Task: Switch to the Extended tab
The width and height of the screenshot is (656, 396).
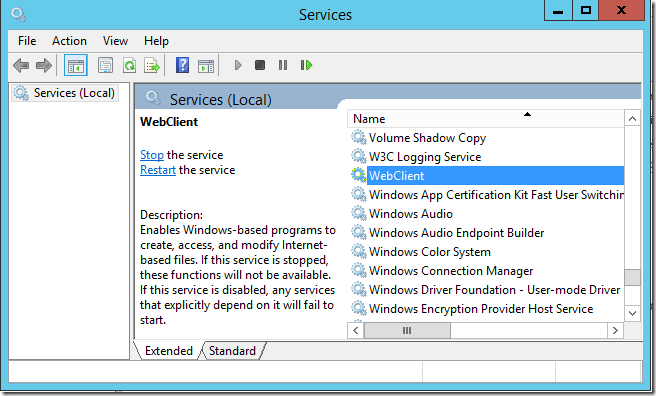Action: tap(169, 350)
